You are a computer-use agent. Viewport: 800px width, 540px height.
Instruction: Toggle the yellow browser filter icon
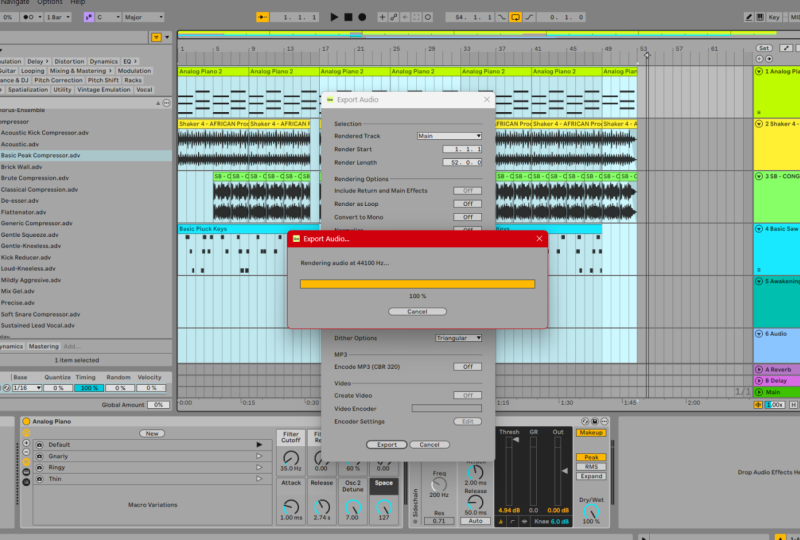(x=157, y=37)
